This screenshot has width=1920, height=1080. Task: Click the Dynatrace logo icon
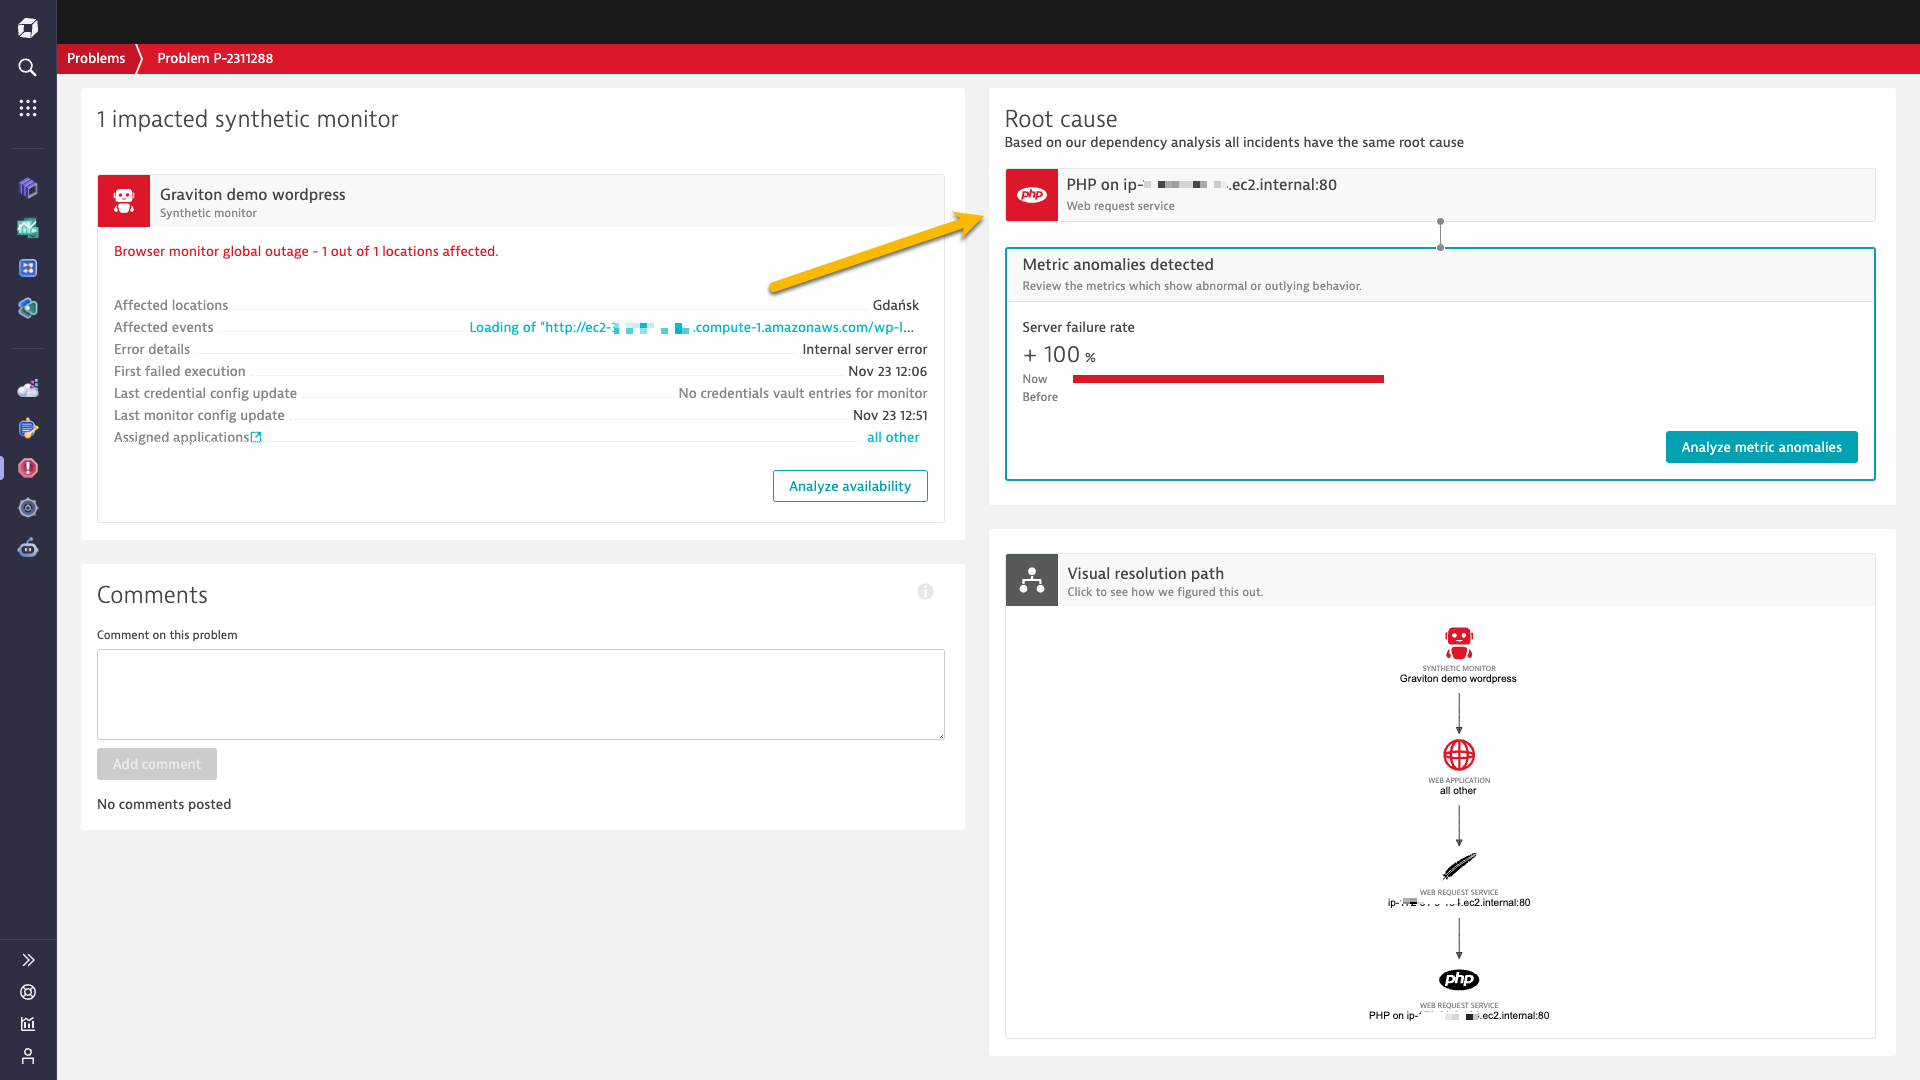point(28,28)
